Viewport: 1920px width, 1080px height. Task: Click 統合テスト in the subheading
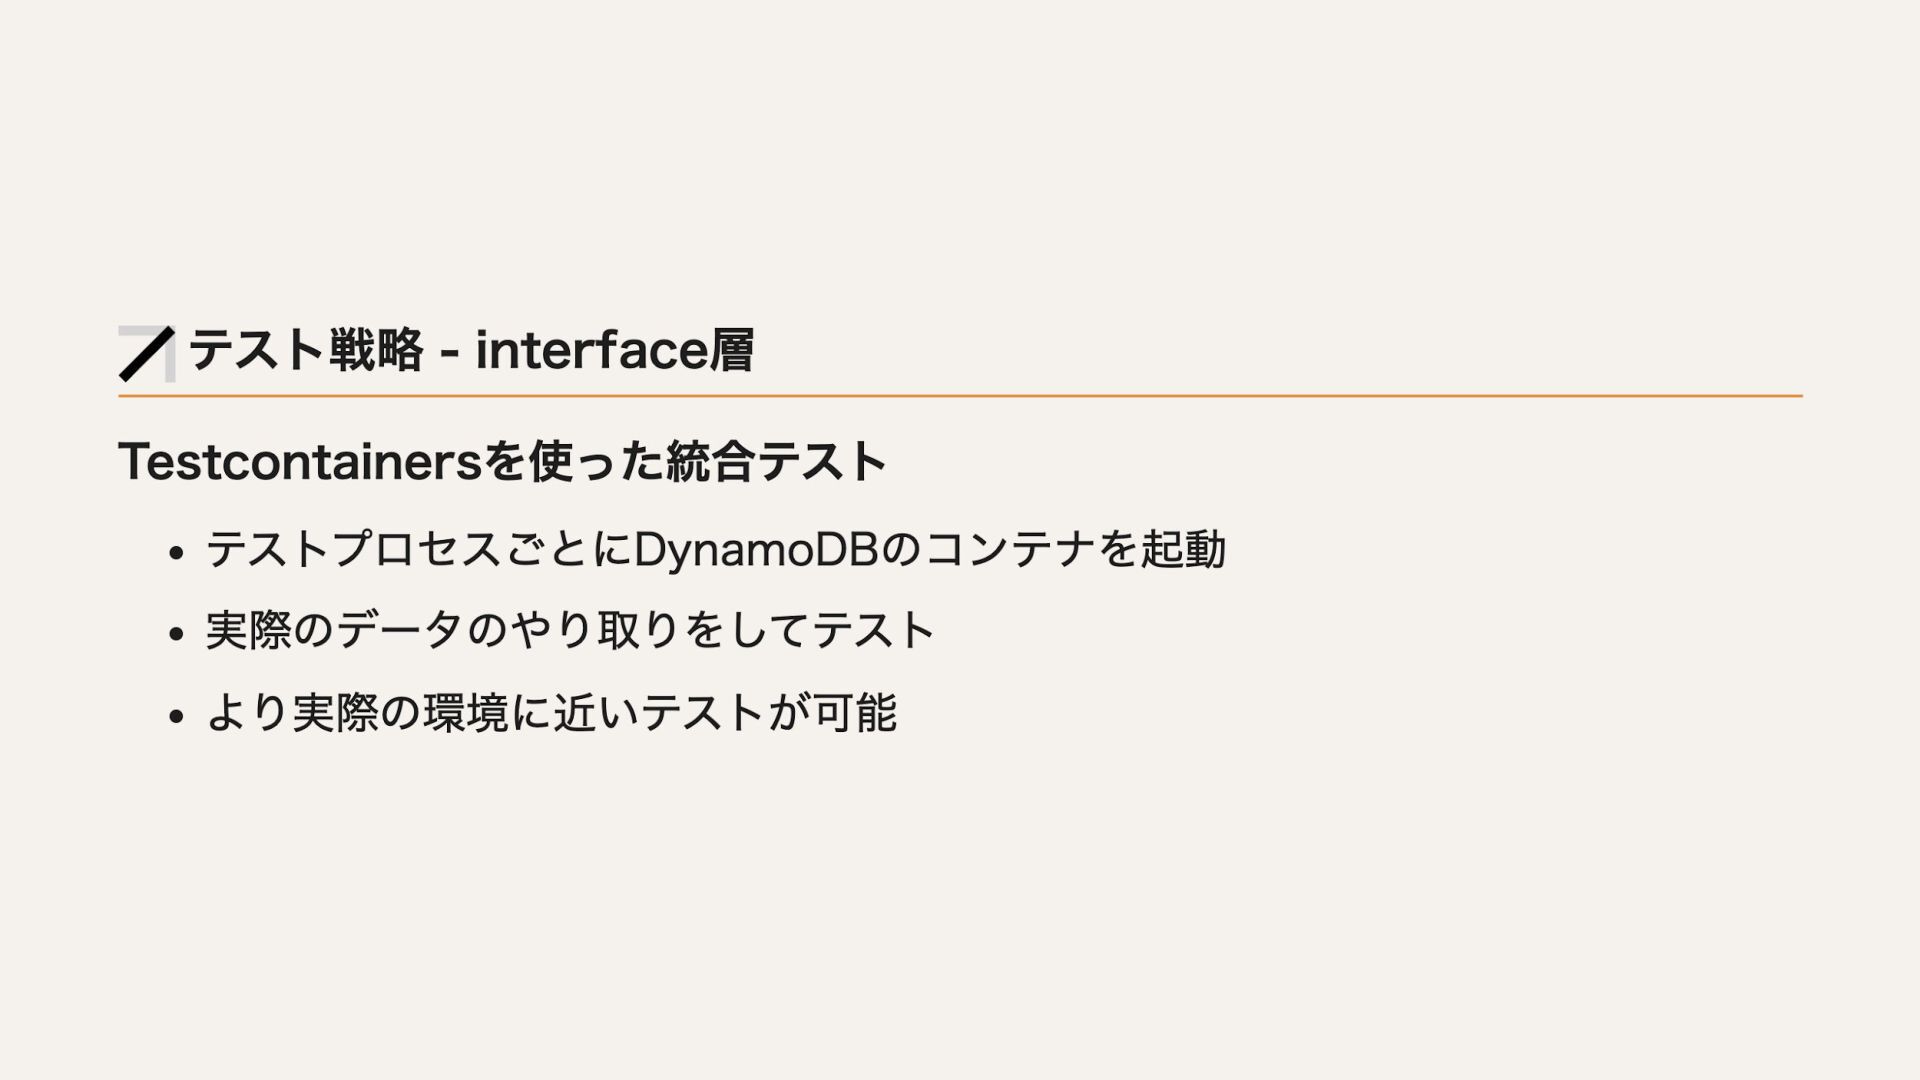(x=777, y=462)
